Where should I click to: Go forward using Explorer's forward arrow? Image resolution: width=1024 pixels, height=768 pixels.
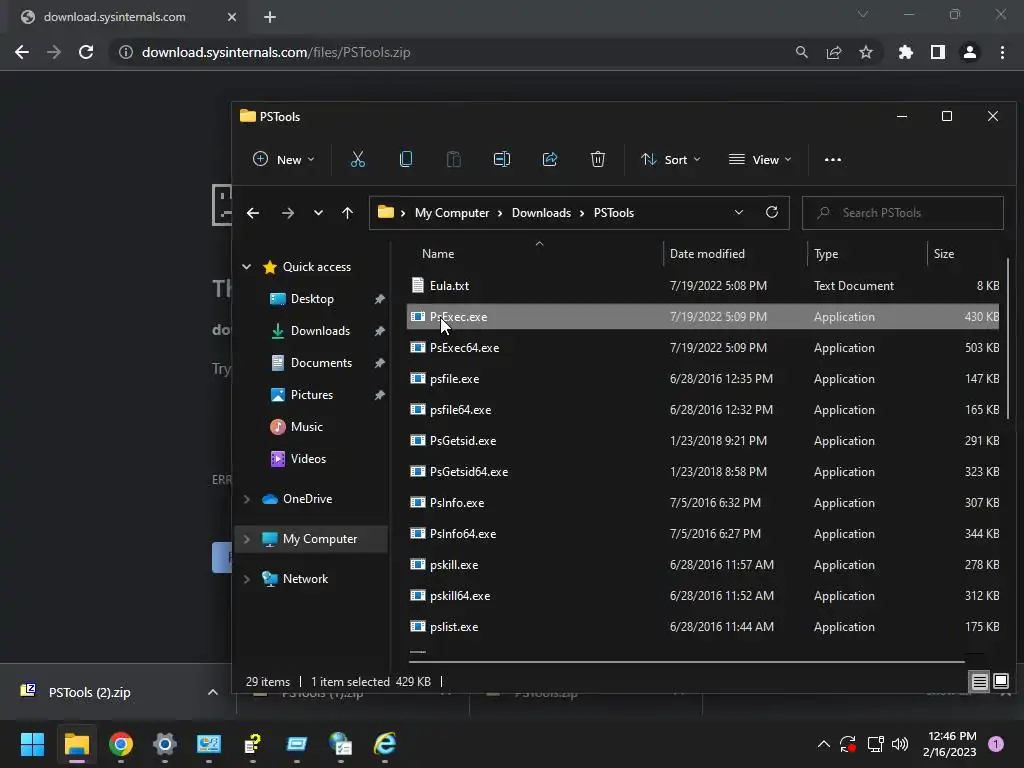287,213
